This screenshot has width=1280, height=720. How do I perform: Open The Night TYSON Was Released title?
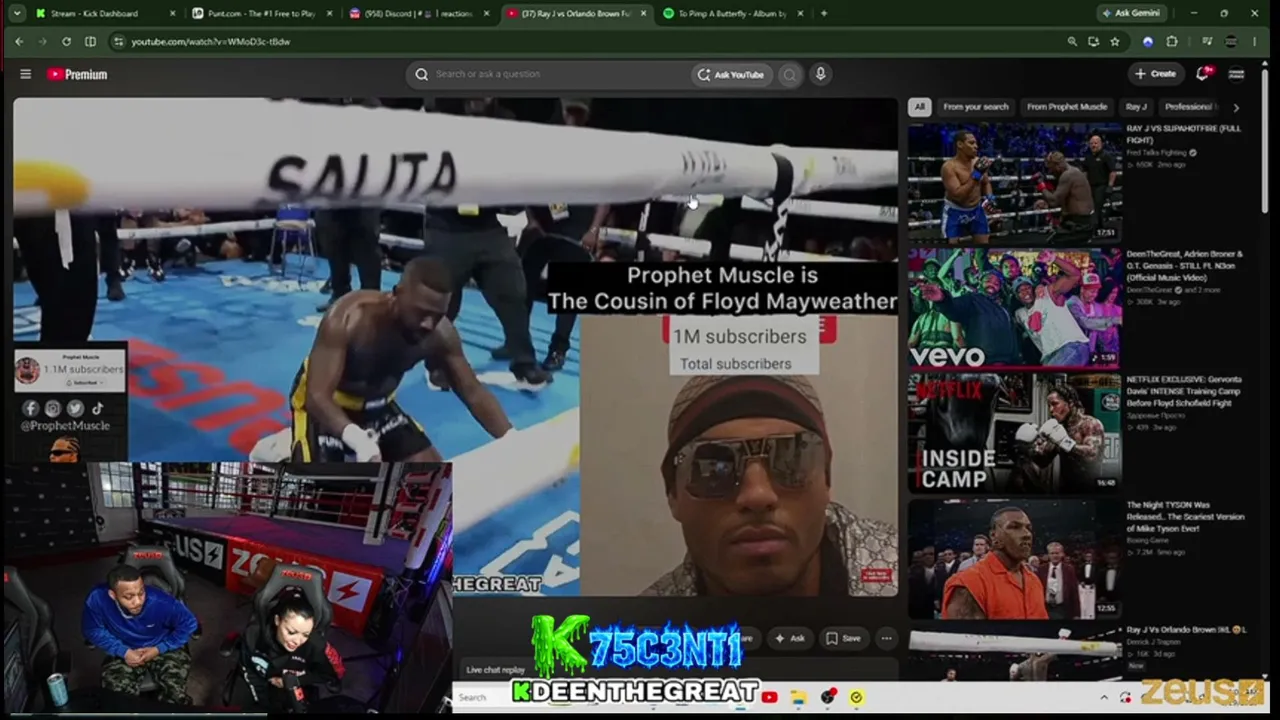coord(1186,516)
